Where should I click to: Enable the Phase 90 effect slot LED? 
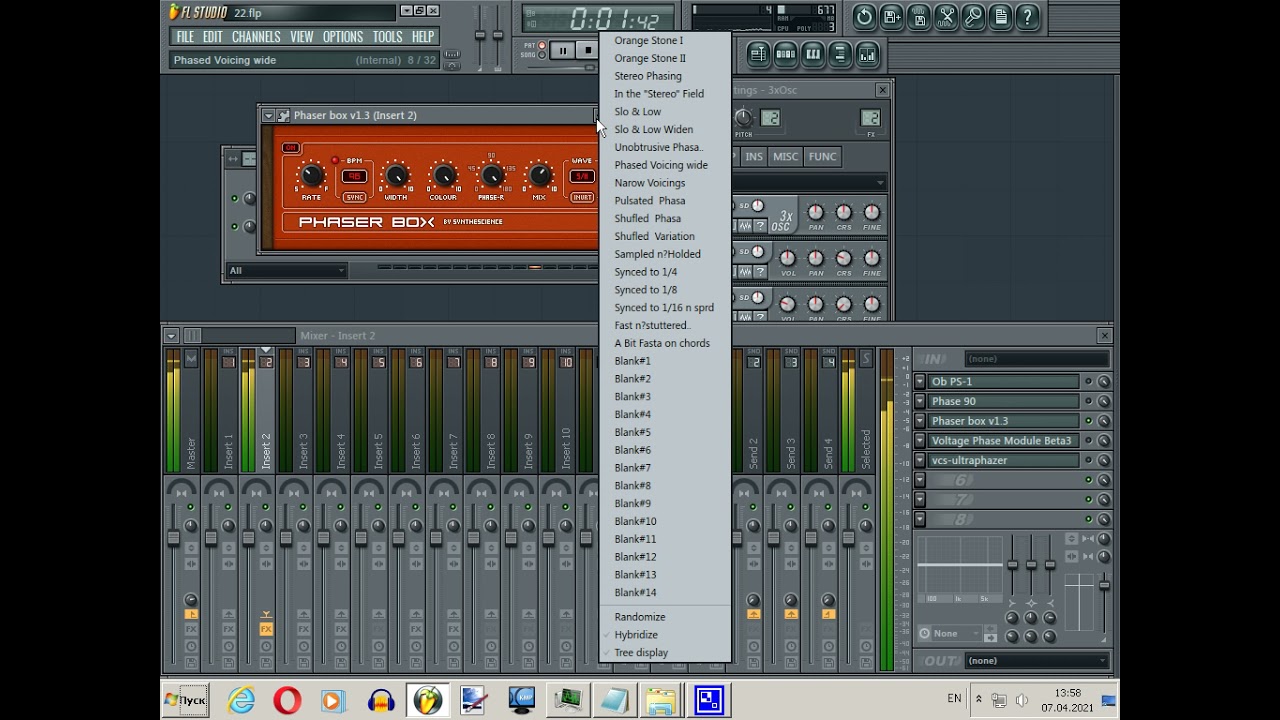(x=1089, y=402)
